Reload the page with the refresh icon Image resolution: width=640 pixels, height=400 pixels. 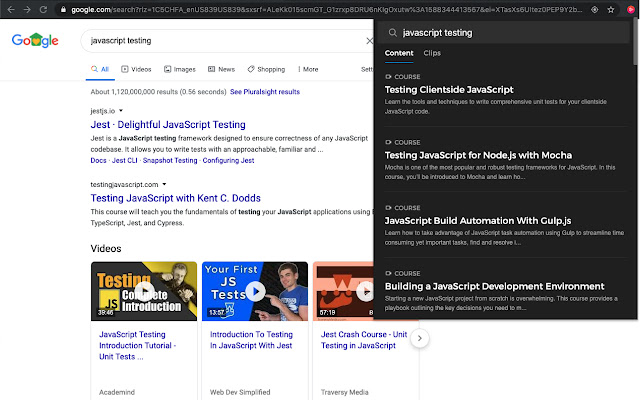pos(43,9)
